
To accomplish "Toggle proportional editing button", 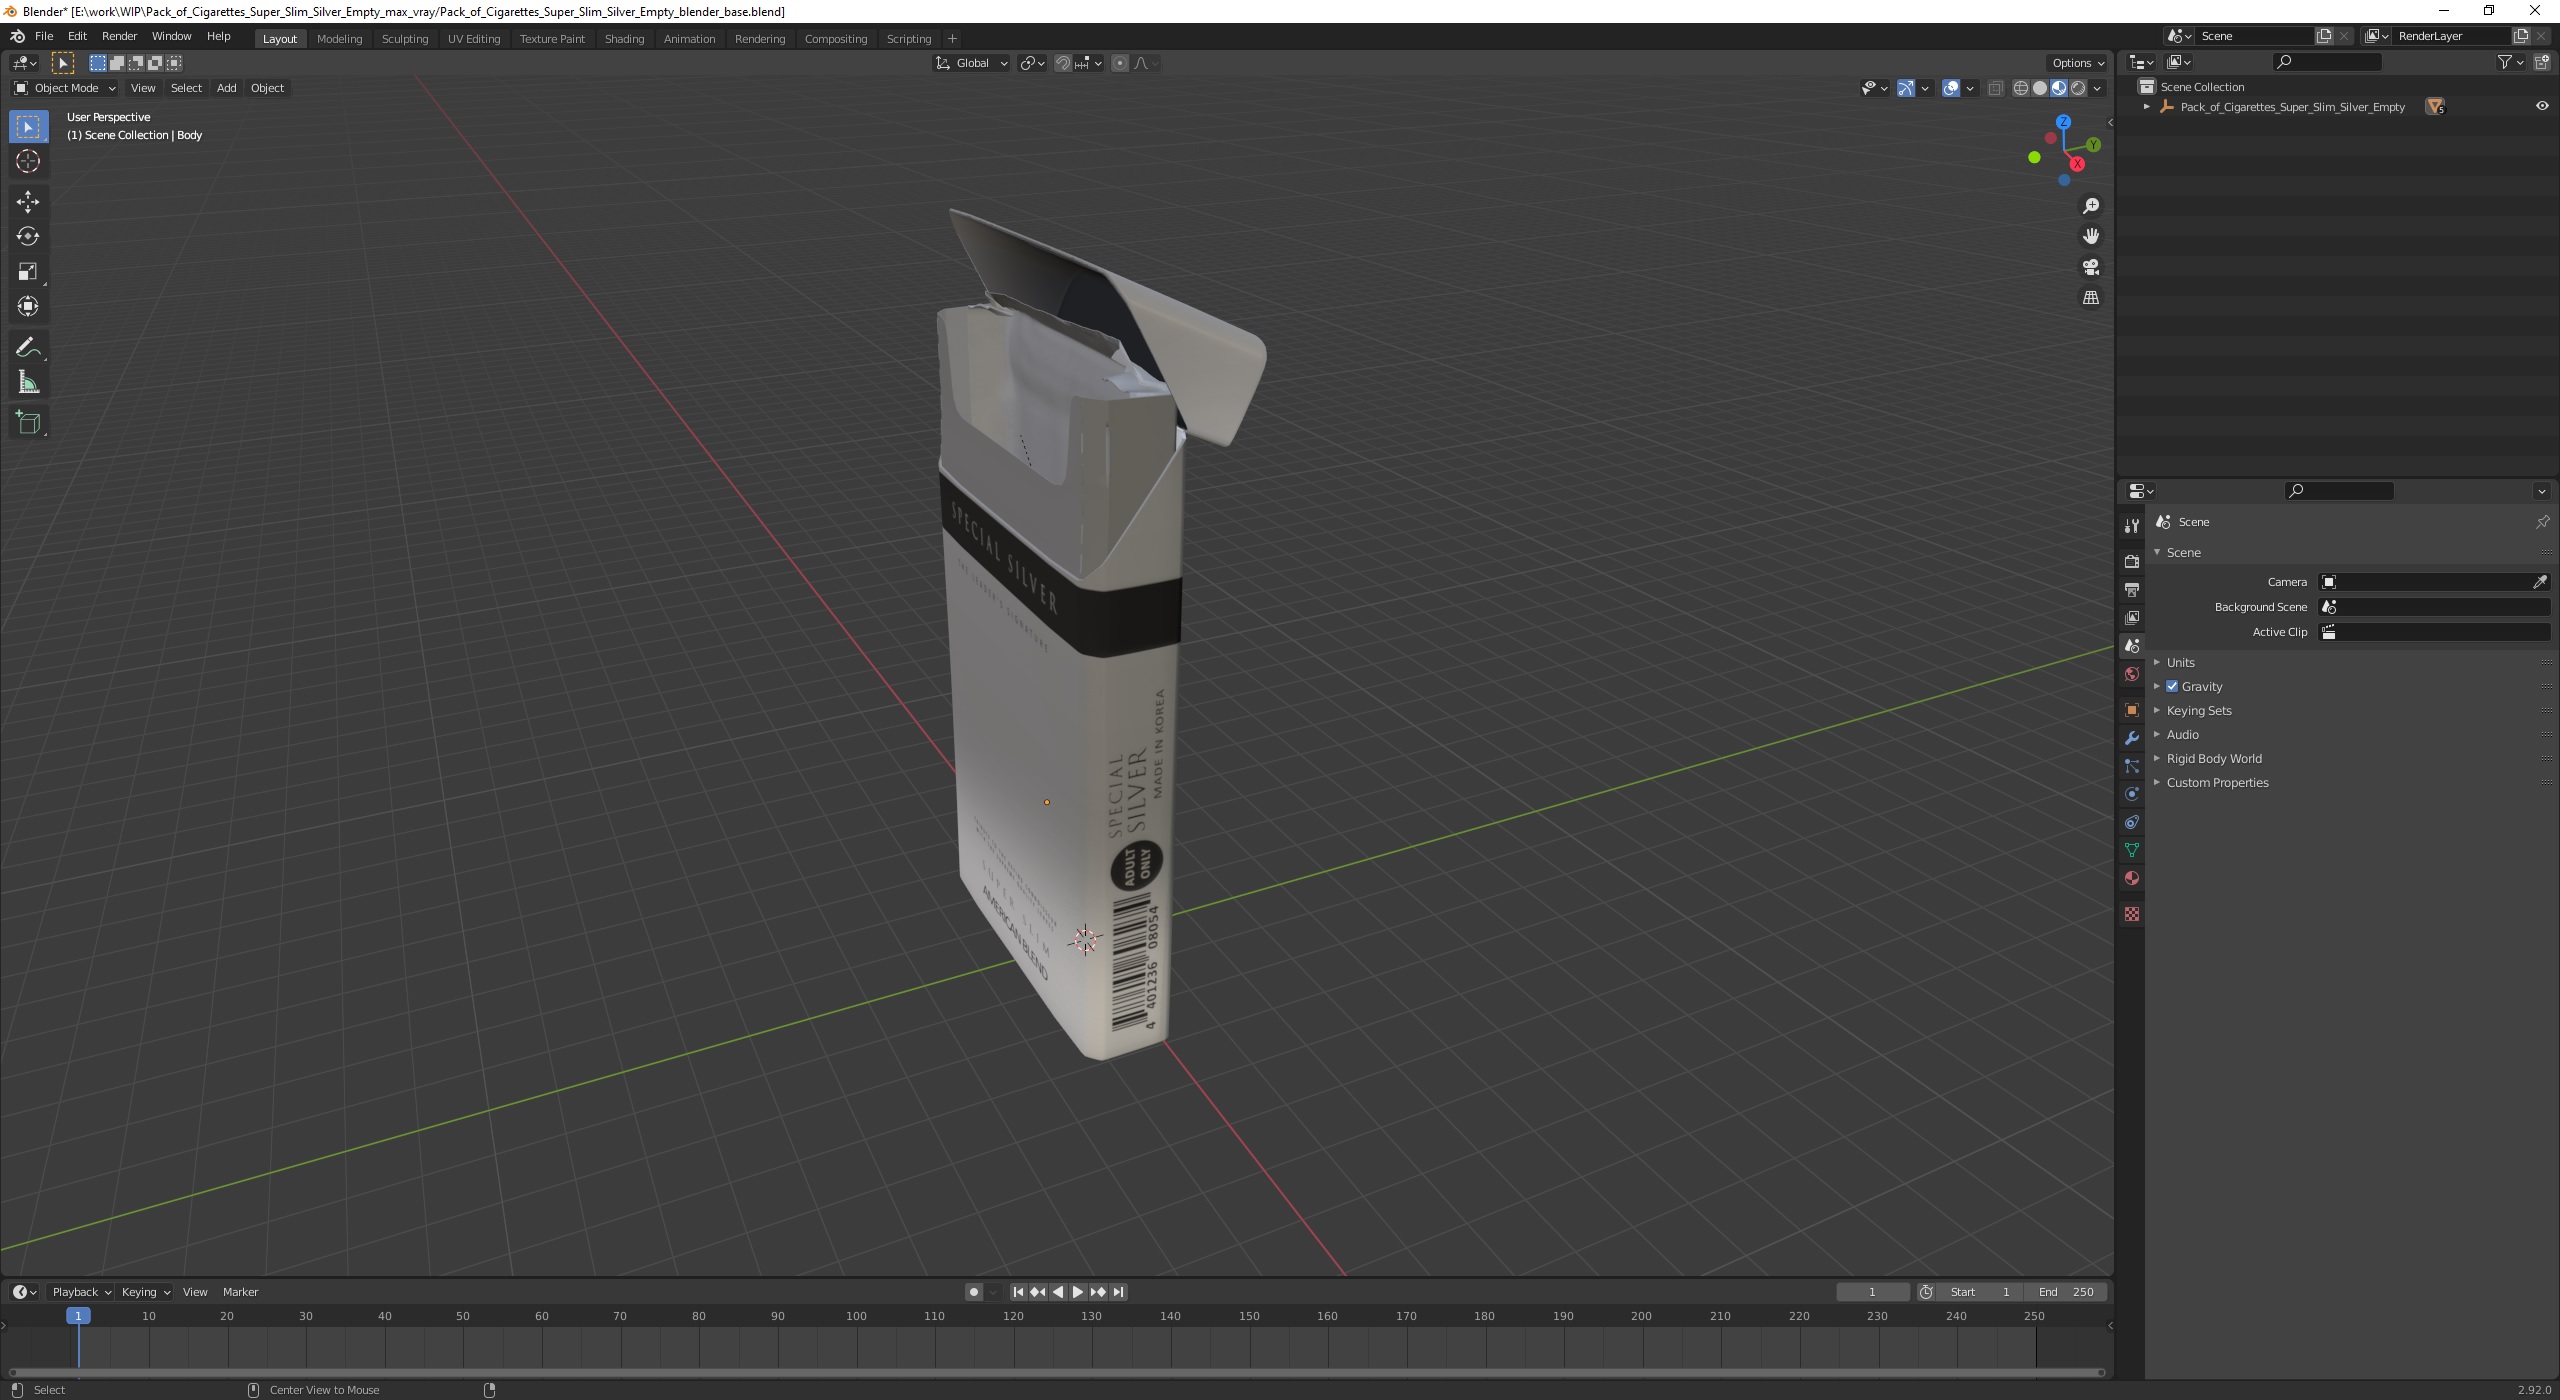I will pos(1120,63).
